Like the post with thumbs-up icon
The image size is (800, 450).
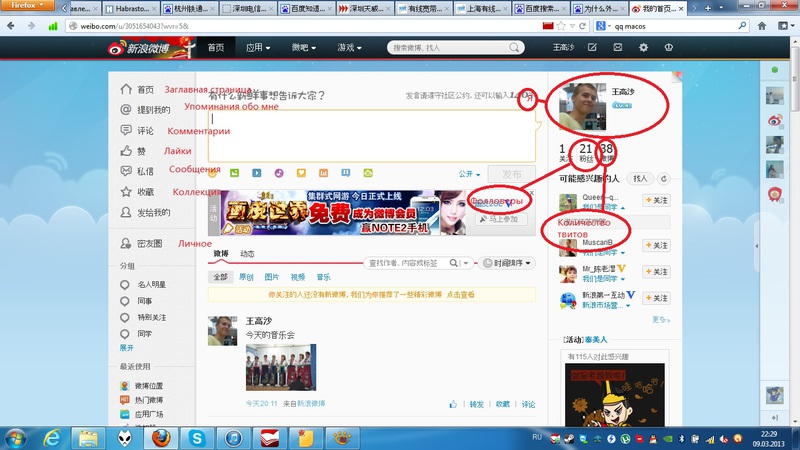click(x=453, y=404)
